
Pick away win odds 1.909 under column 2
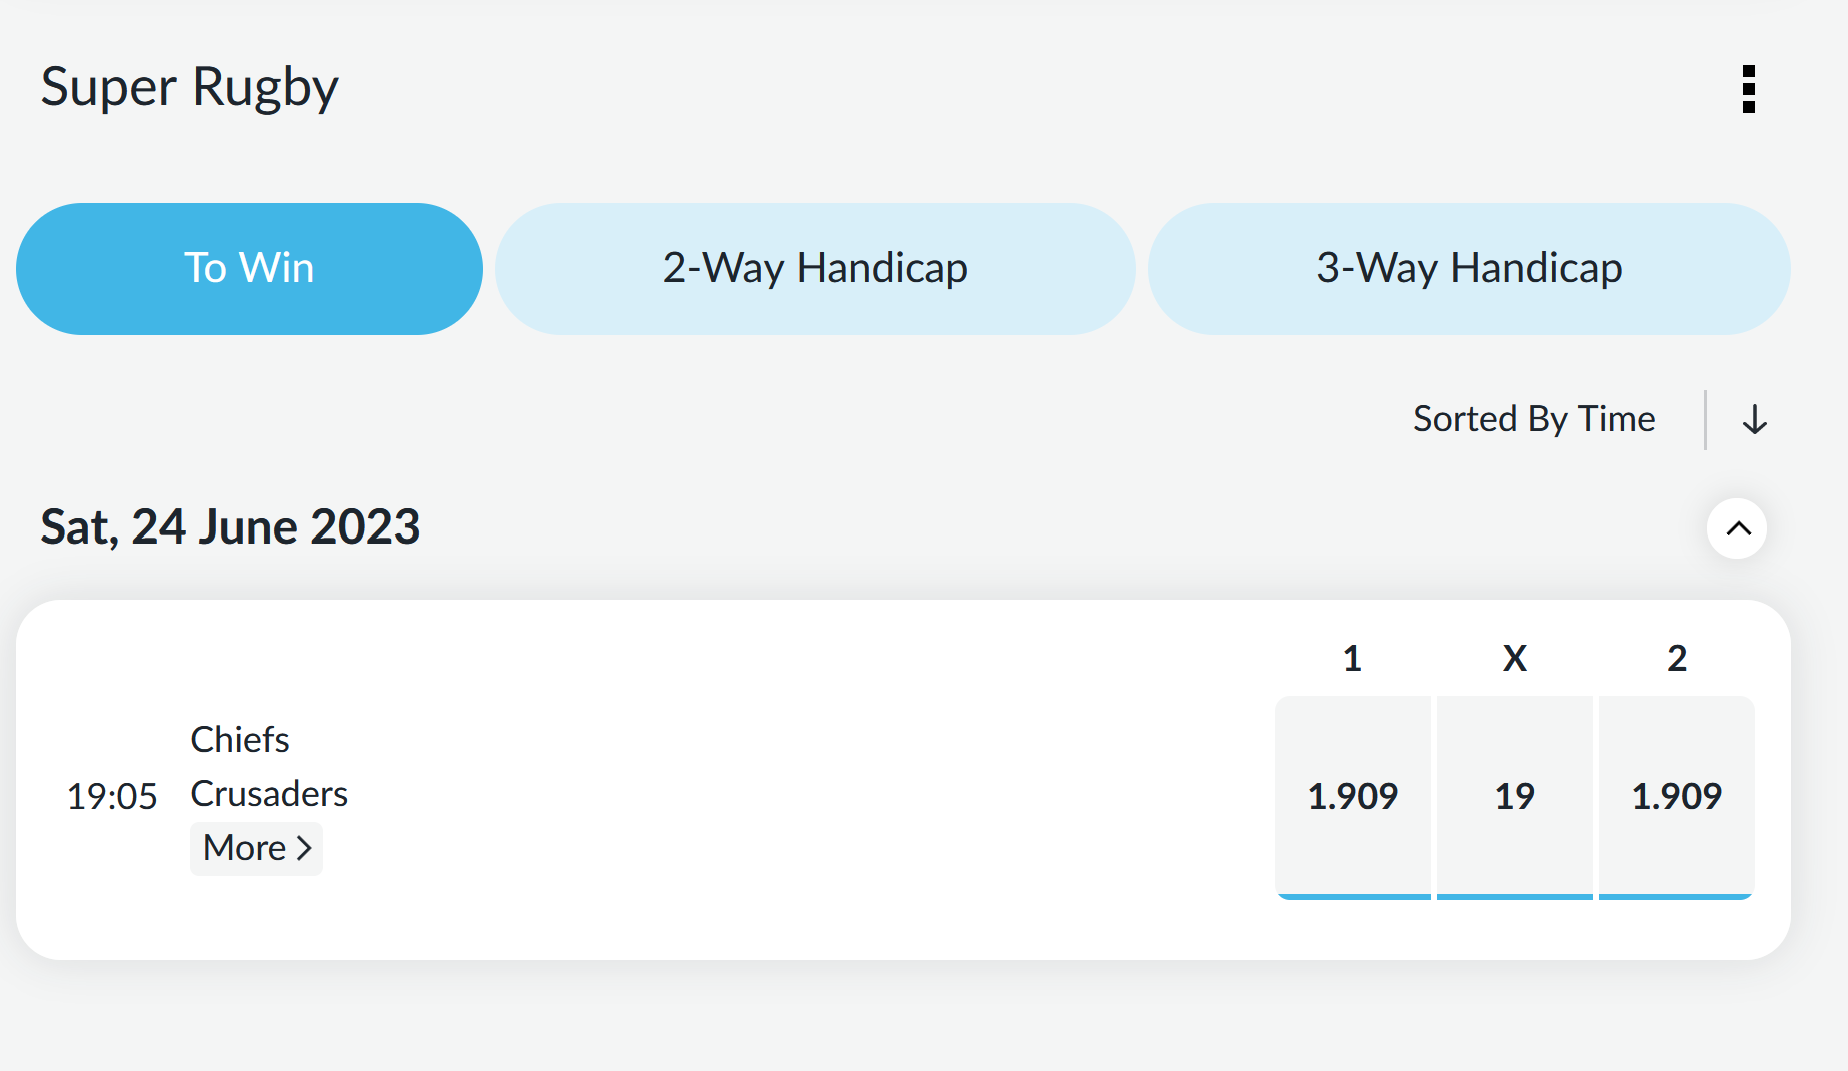1676,796
